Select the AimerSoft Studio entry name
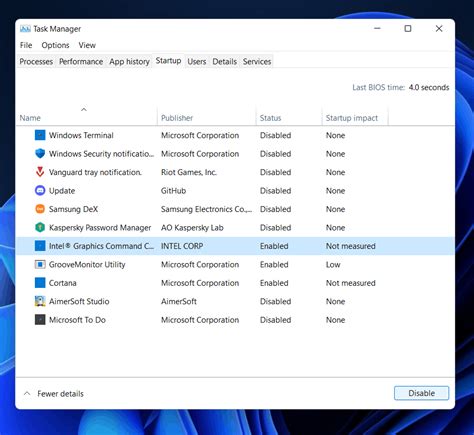The width and height of the screenshot is (474, 435). coord(79,301)
